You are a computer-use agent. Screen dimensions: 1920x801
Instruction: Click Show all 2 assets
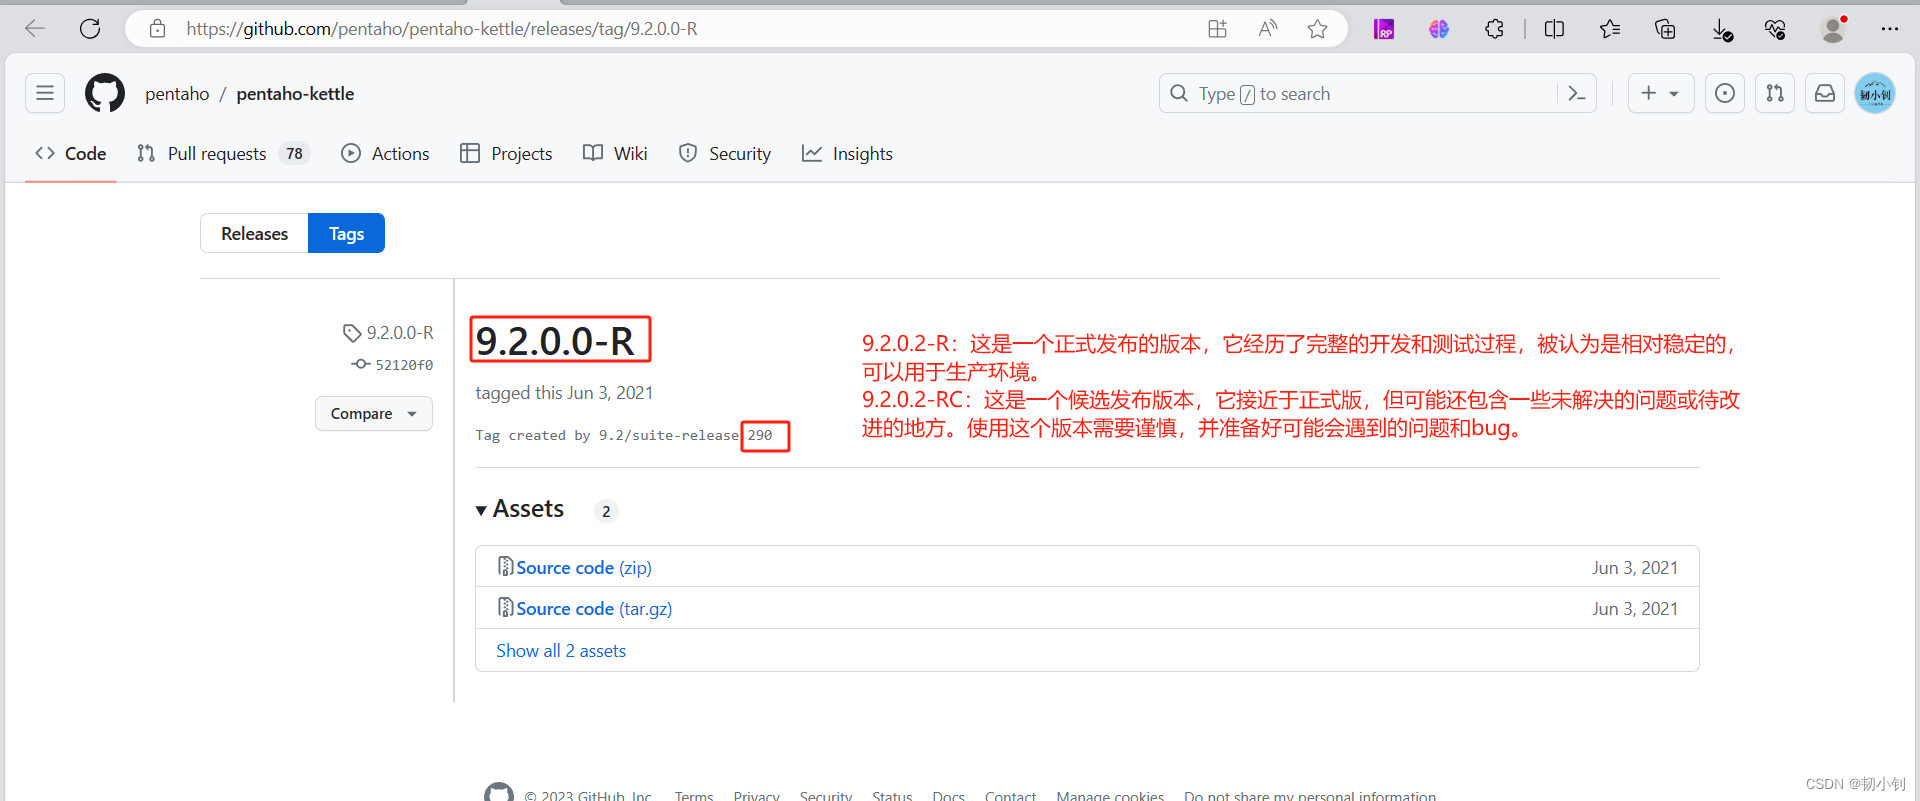coord(561,651)
